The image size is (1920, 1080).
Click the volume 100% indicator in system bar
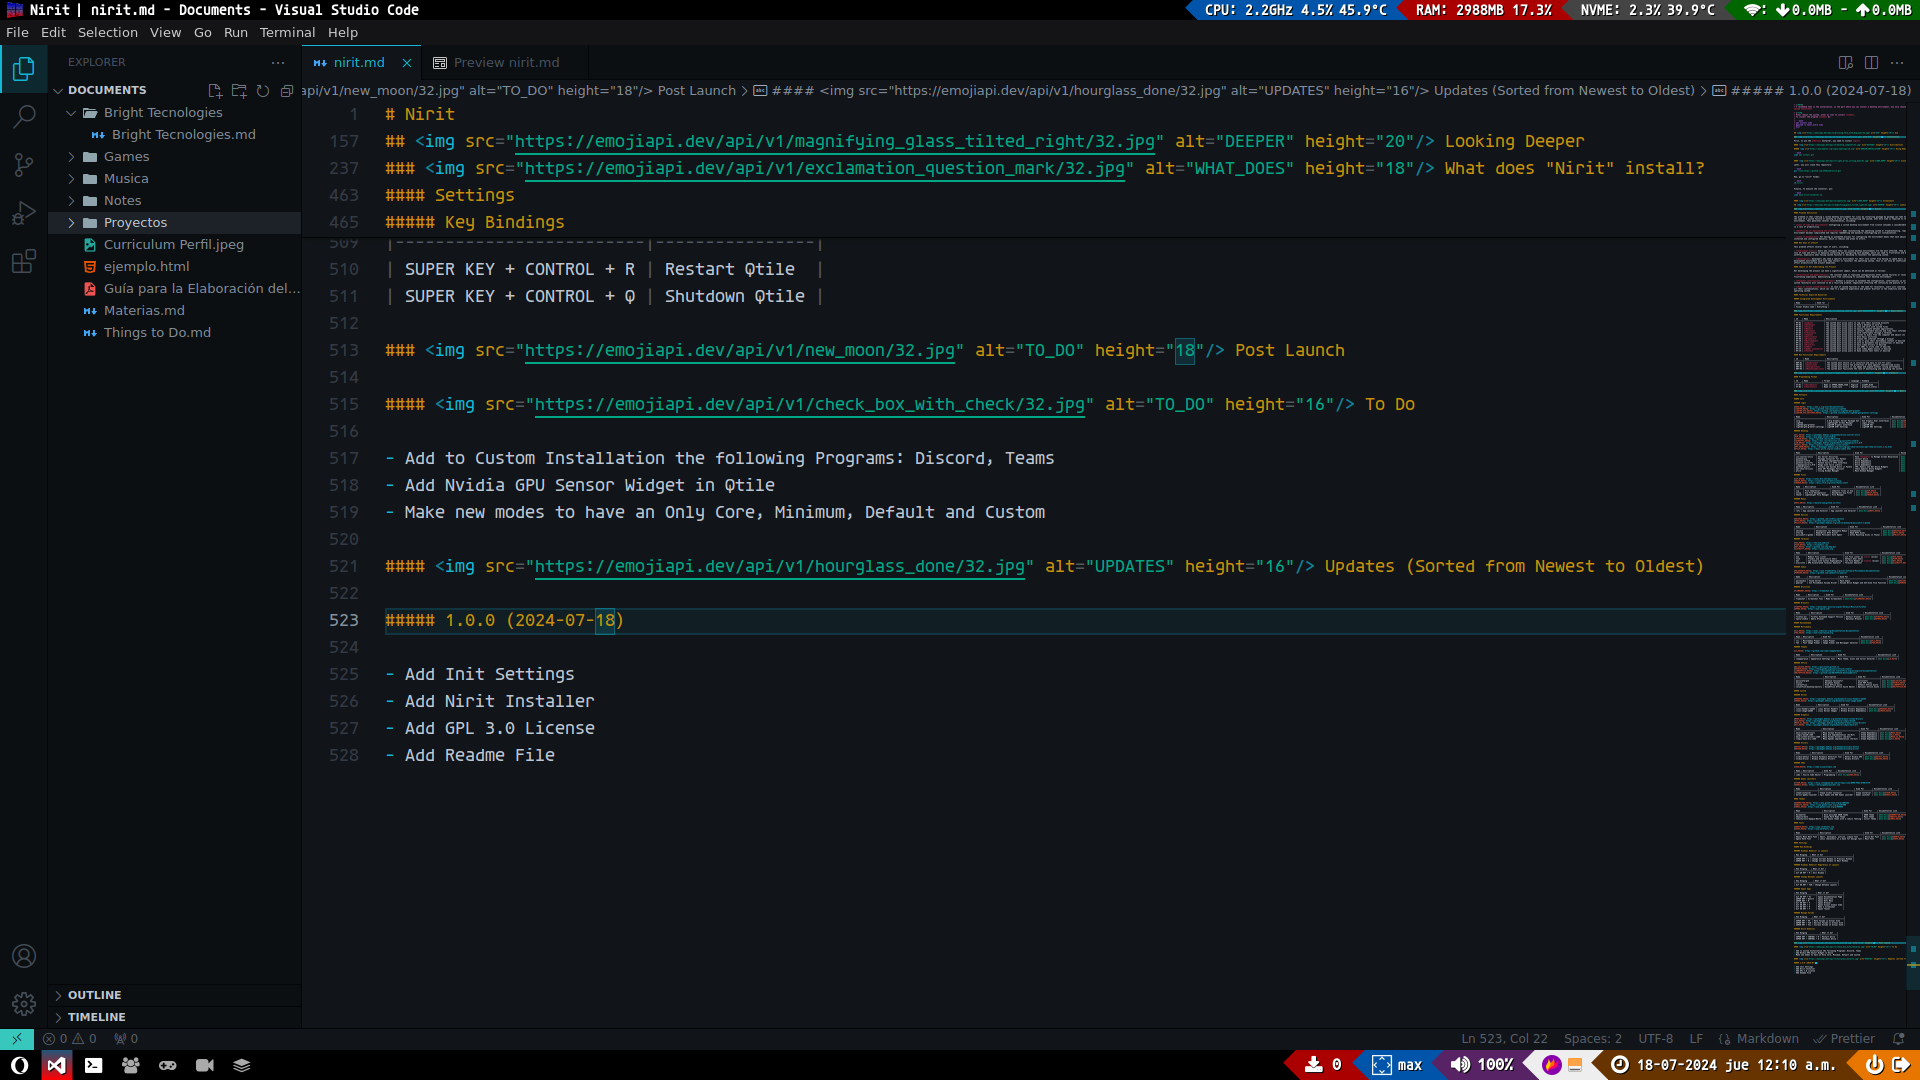tap(1482, 1065)
